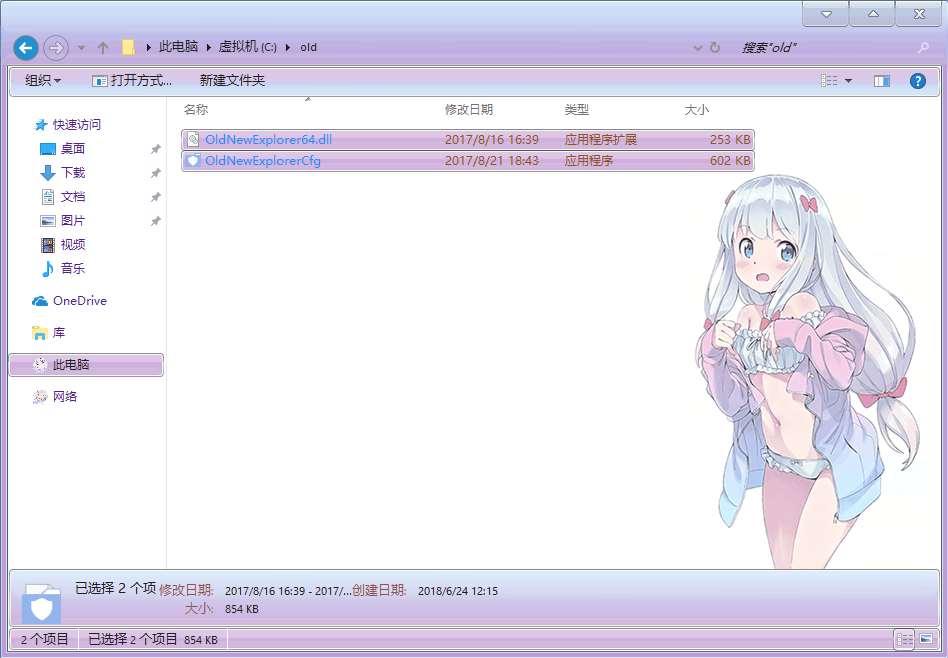Screen dimensions: 948x658
Task: Open the view options dropdown arrow
Action: click(848, 80)
